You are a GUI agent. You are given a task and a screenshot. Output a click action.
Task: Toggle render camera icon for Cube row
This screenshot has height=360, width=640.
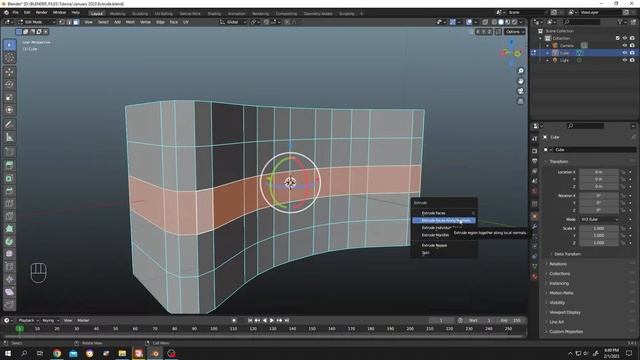632,53
